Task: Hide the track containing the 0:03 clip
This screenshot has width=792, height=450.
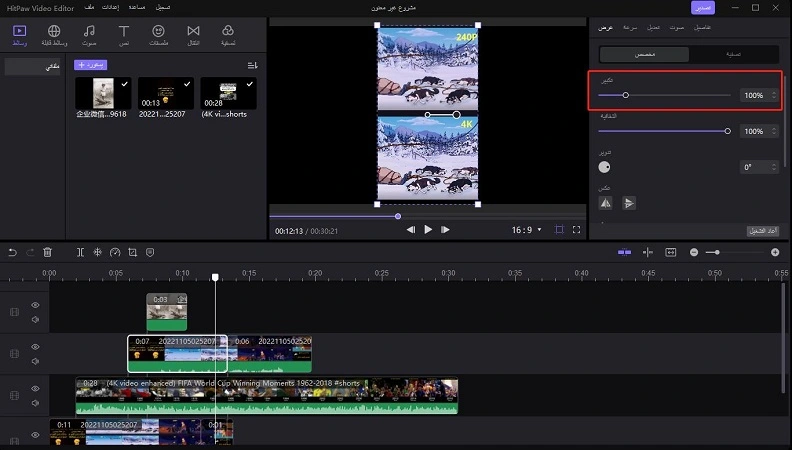Action: coord(35,305)
